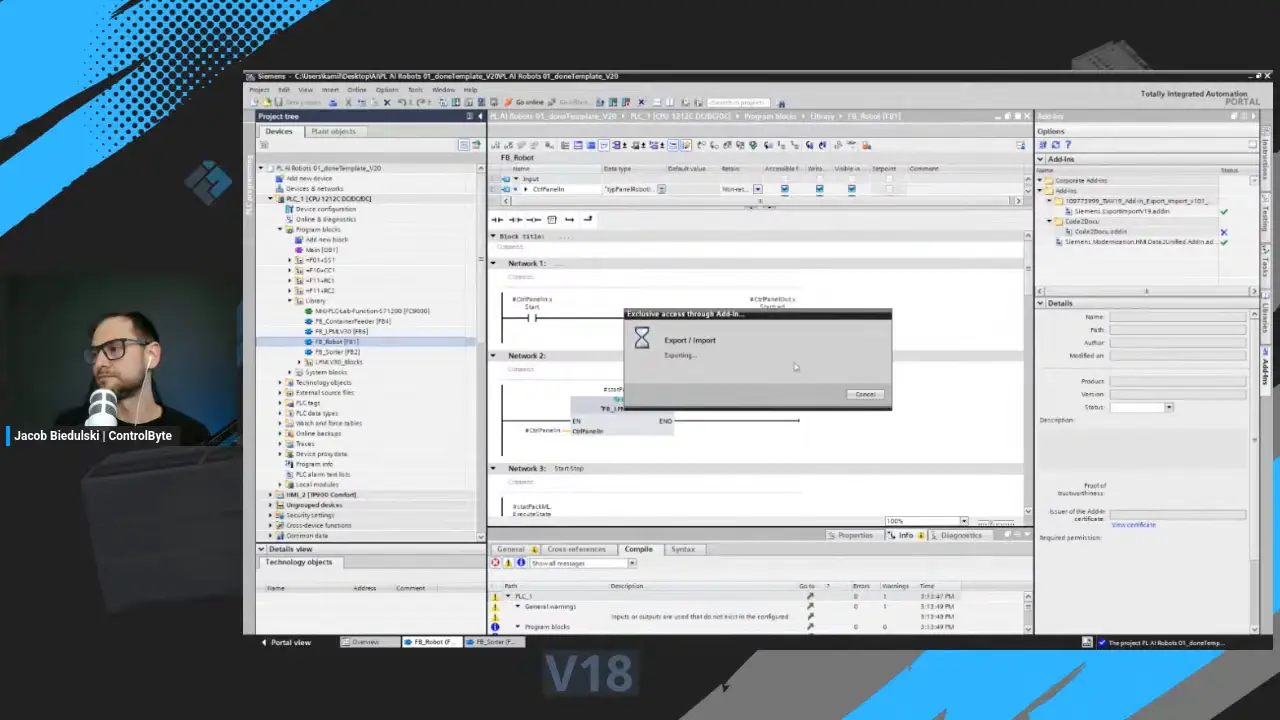This screenshot has width=1280, height=720.
Task: Select Device configuration tree item
Action: 325,209
